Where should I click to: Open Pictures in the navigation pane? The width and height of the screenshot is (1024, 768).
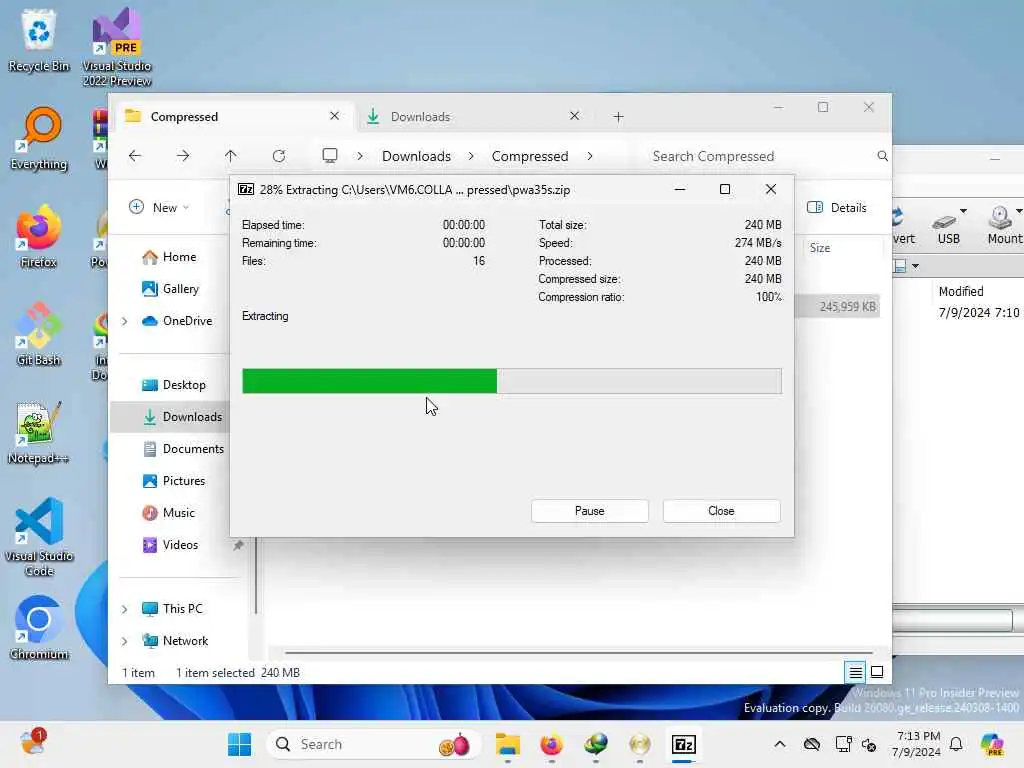tap(174, 481)
